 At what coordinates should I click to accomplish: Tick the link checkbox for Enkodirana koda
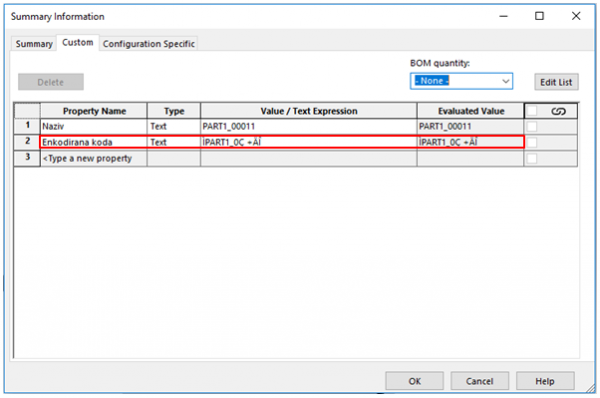(532, 142)
